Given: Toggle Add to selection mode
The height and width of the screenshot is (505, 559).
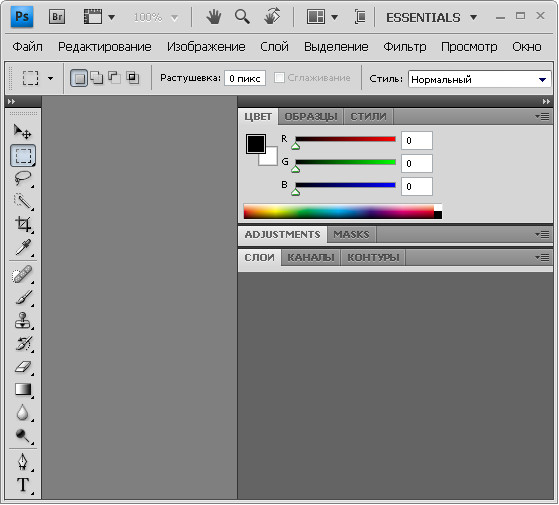Looking at the screenshot, I should pyautogui.click(x=97, y=77).
